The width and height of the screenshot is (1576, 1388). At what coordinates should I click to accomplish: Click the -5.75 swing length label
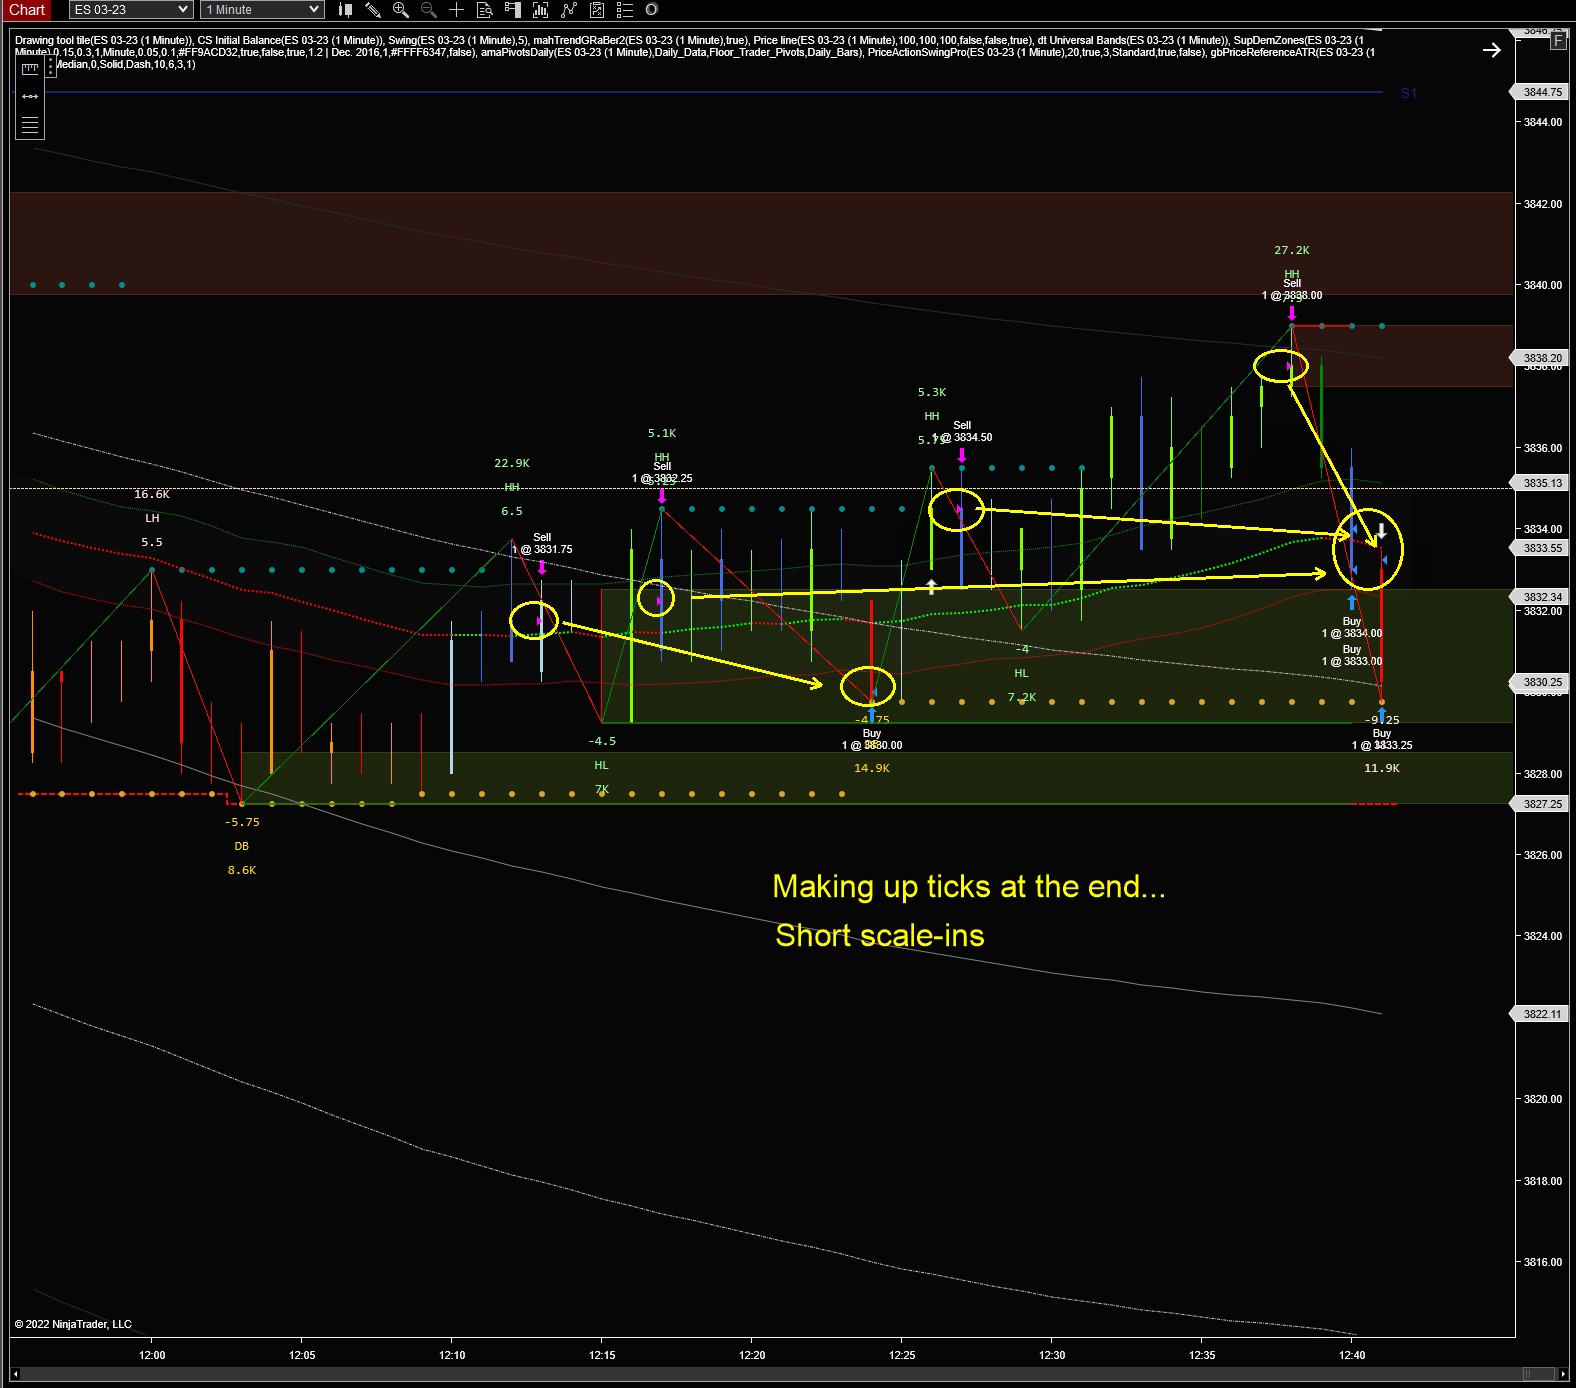click(x=242, y=822)
